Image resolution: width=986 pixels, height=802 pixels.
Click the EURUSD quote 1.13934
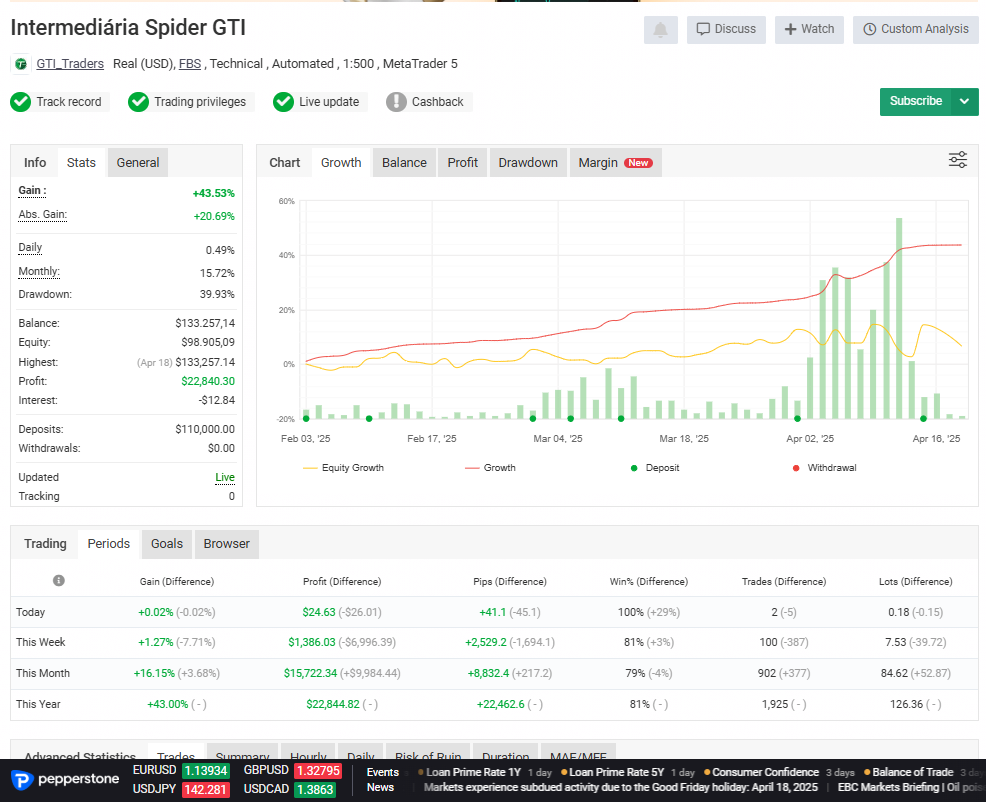pyautogui.click(x=206, y=771)
